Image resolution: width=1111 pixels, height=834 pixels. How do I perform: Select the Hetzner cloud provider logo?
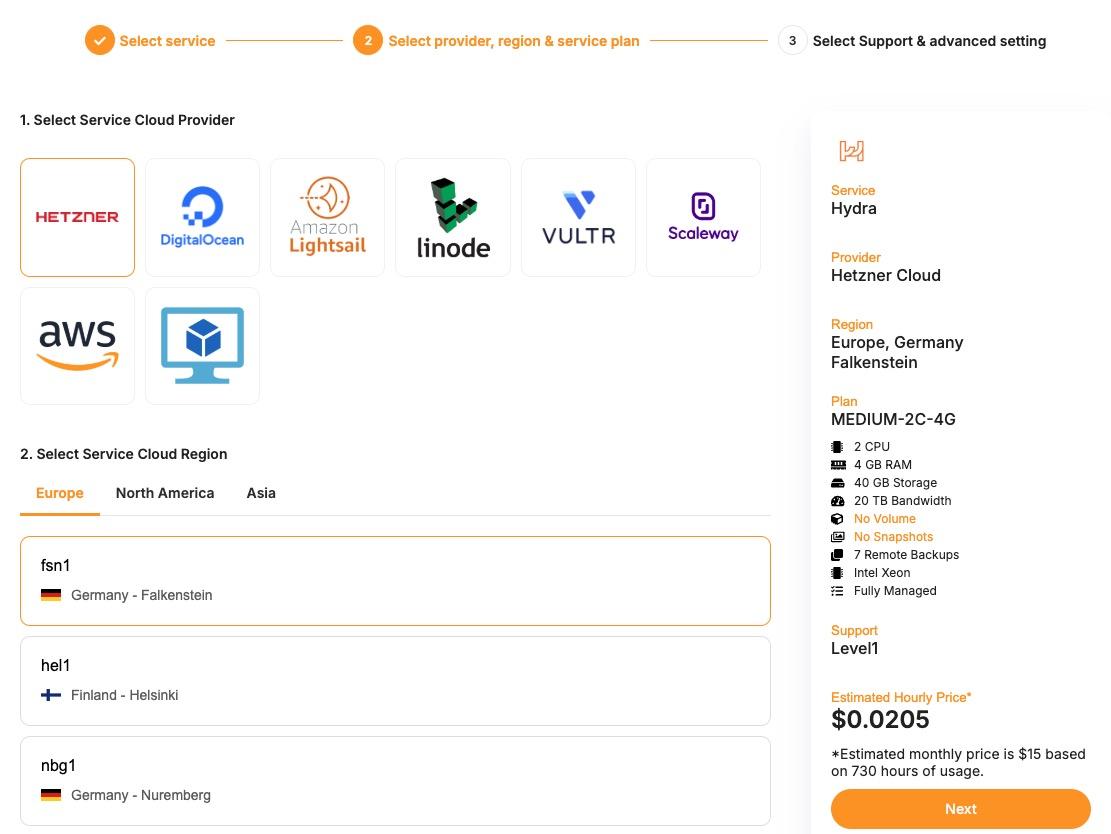point(77,217)
